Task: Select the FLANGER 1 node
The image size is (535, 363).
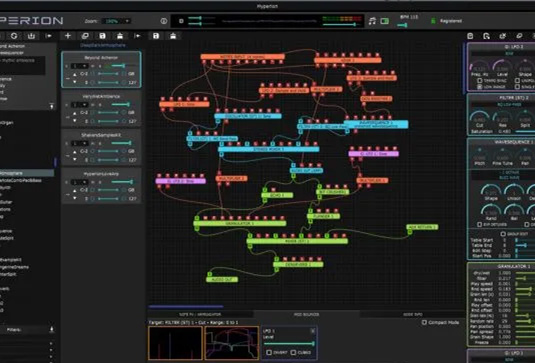Action: (323, 216)
